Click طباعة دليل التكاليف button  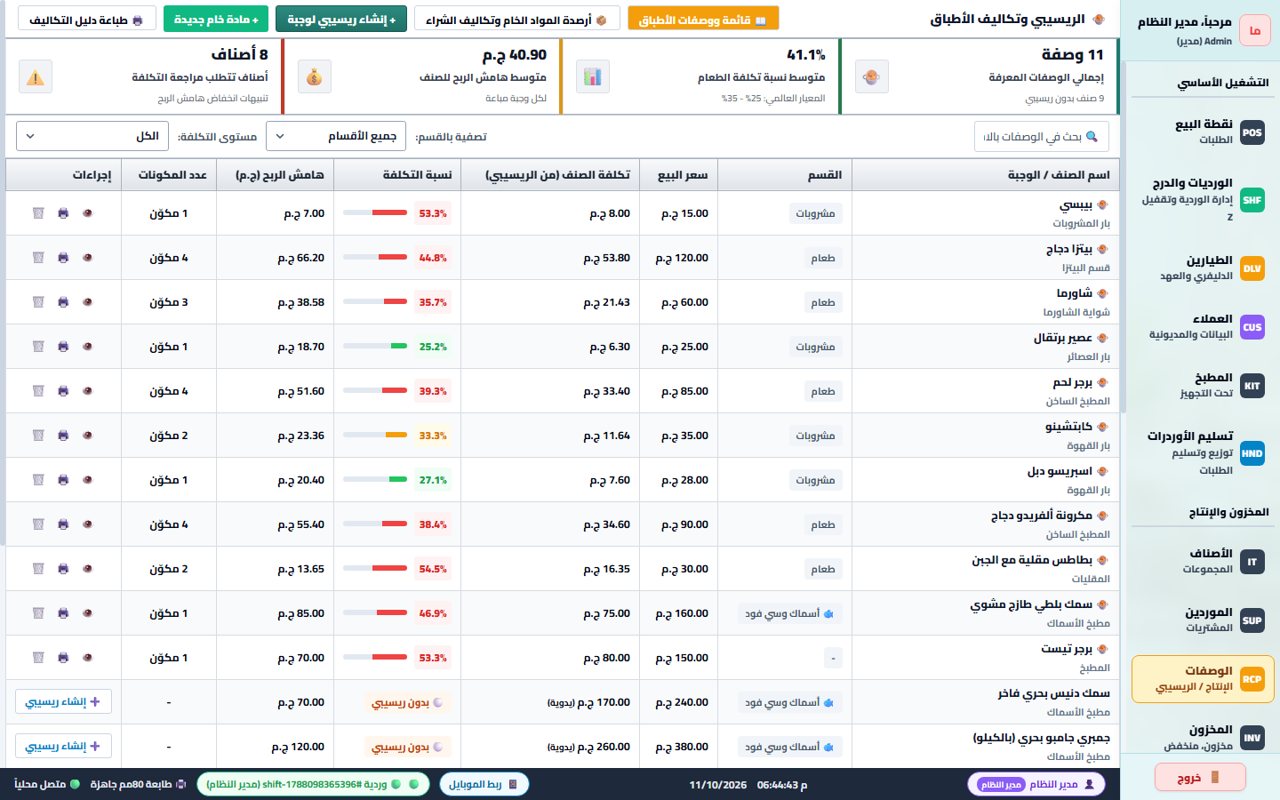[88, 19]
